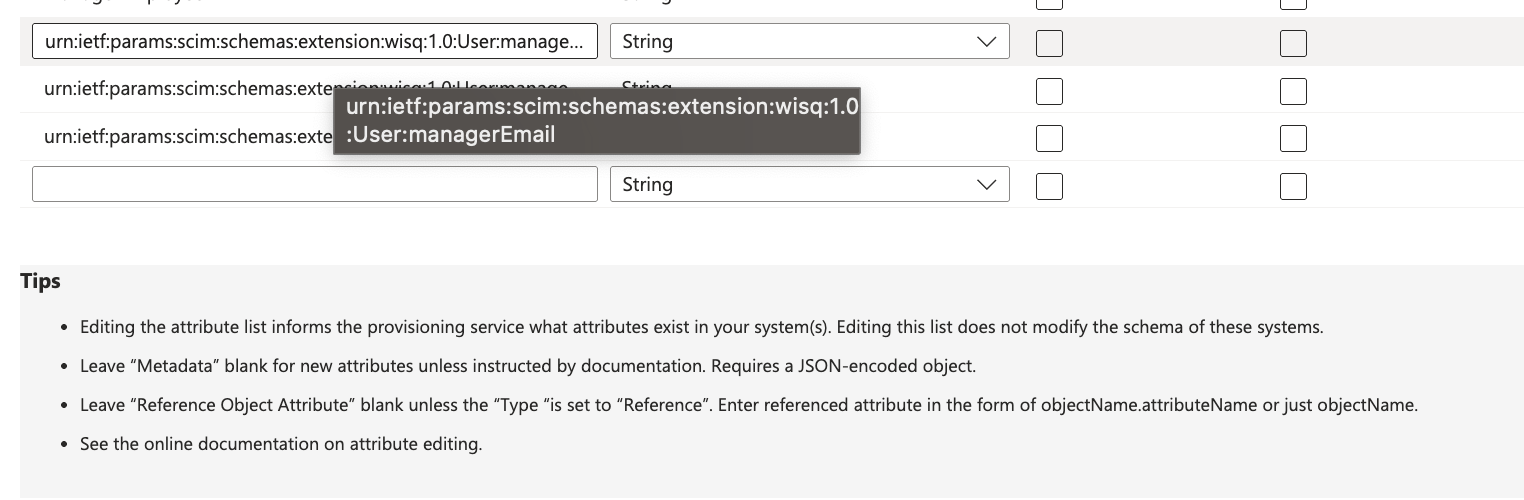
Task: Tick the second checkbox in the highlighted editable row
Action: [x=1293, y=43]
